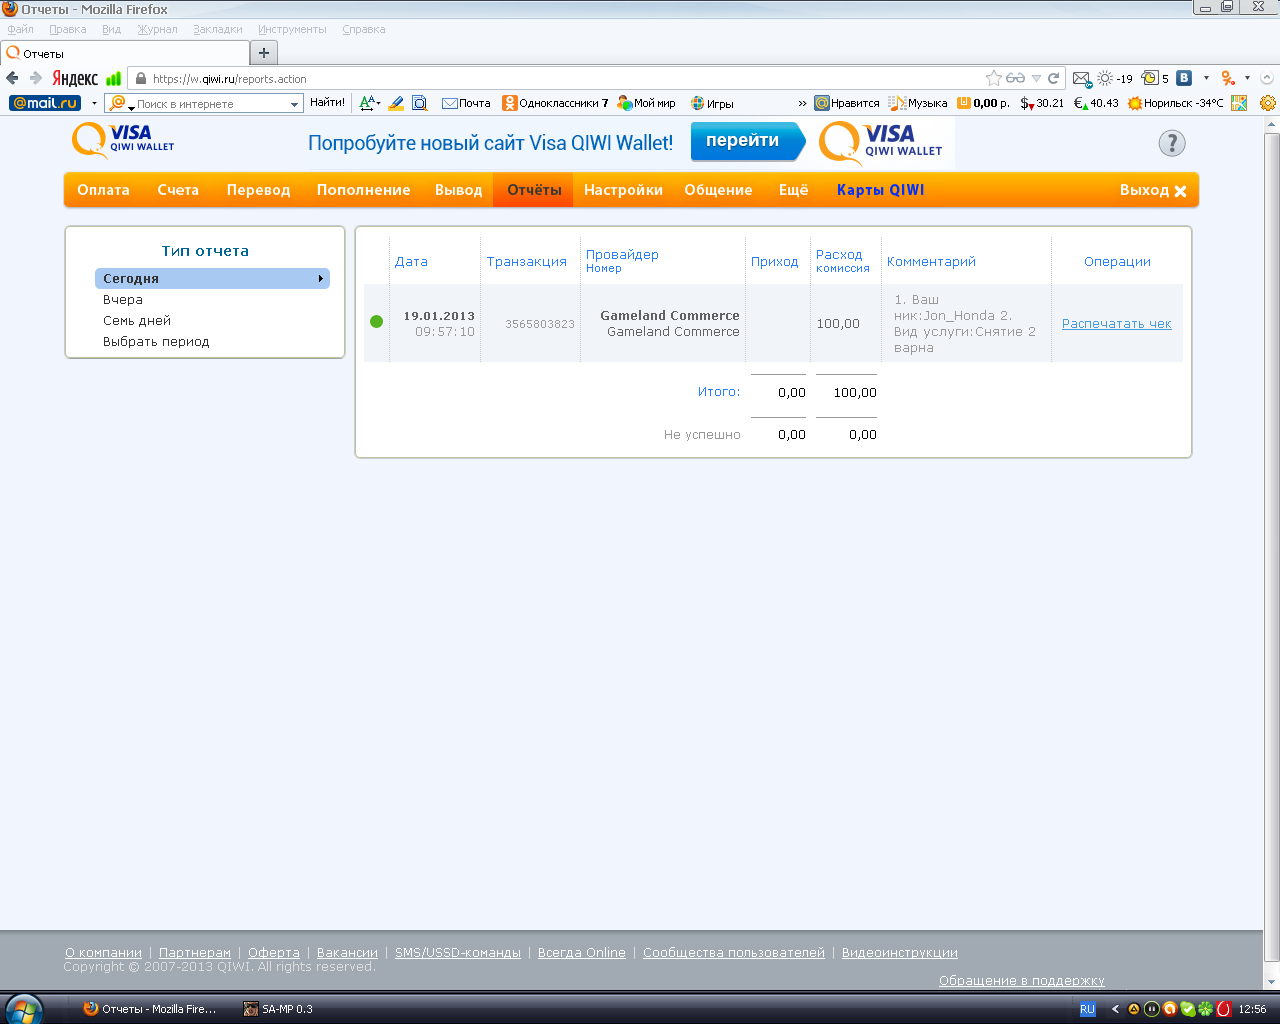The image size is (1280, 1024).
Task: Go back with the browser back arrow
Action: (x=12, y=78)
